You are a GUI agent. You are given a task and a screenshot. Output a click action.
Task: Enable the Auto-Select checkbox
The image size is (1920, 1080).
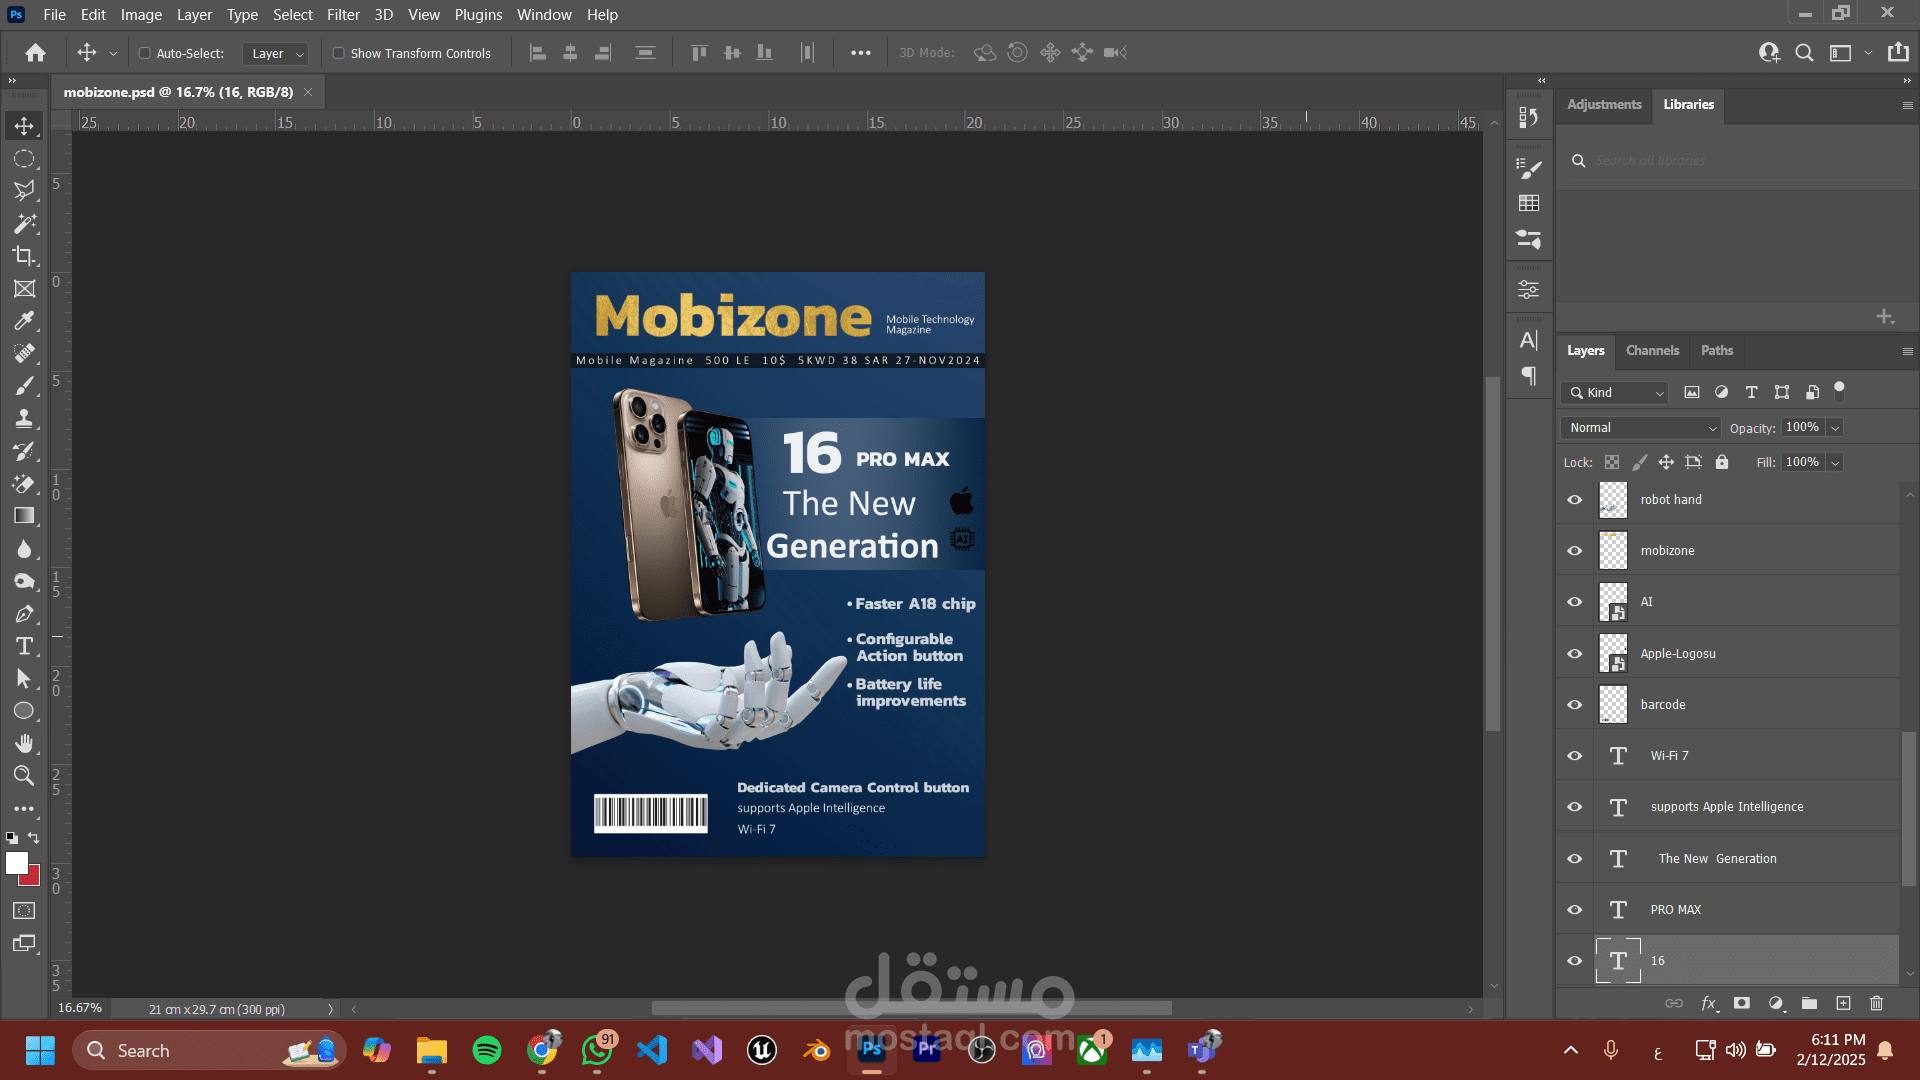(145, 53)
